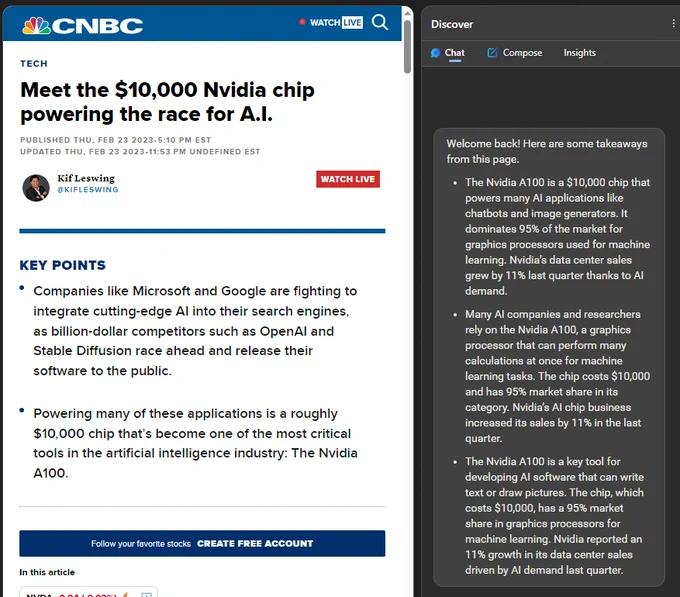This screenshot has height=597, width=680.
Task: Switch to the Compose tab in Discover
Action: 515,53
